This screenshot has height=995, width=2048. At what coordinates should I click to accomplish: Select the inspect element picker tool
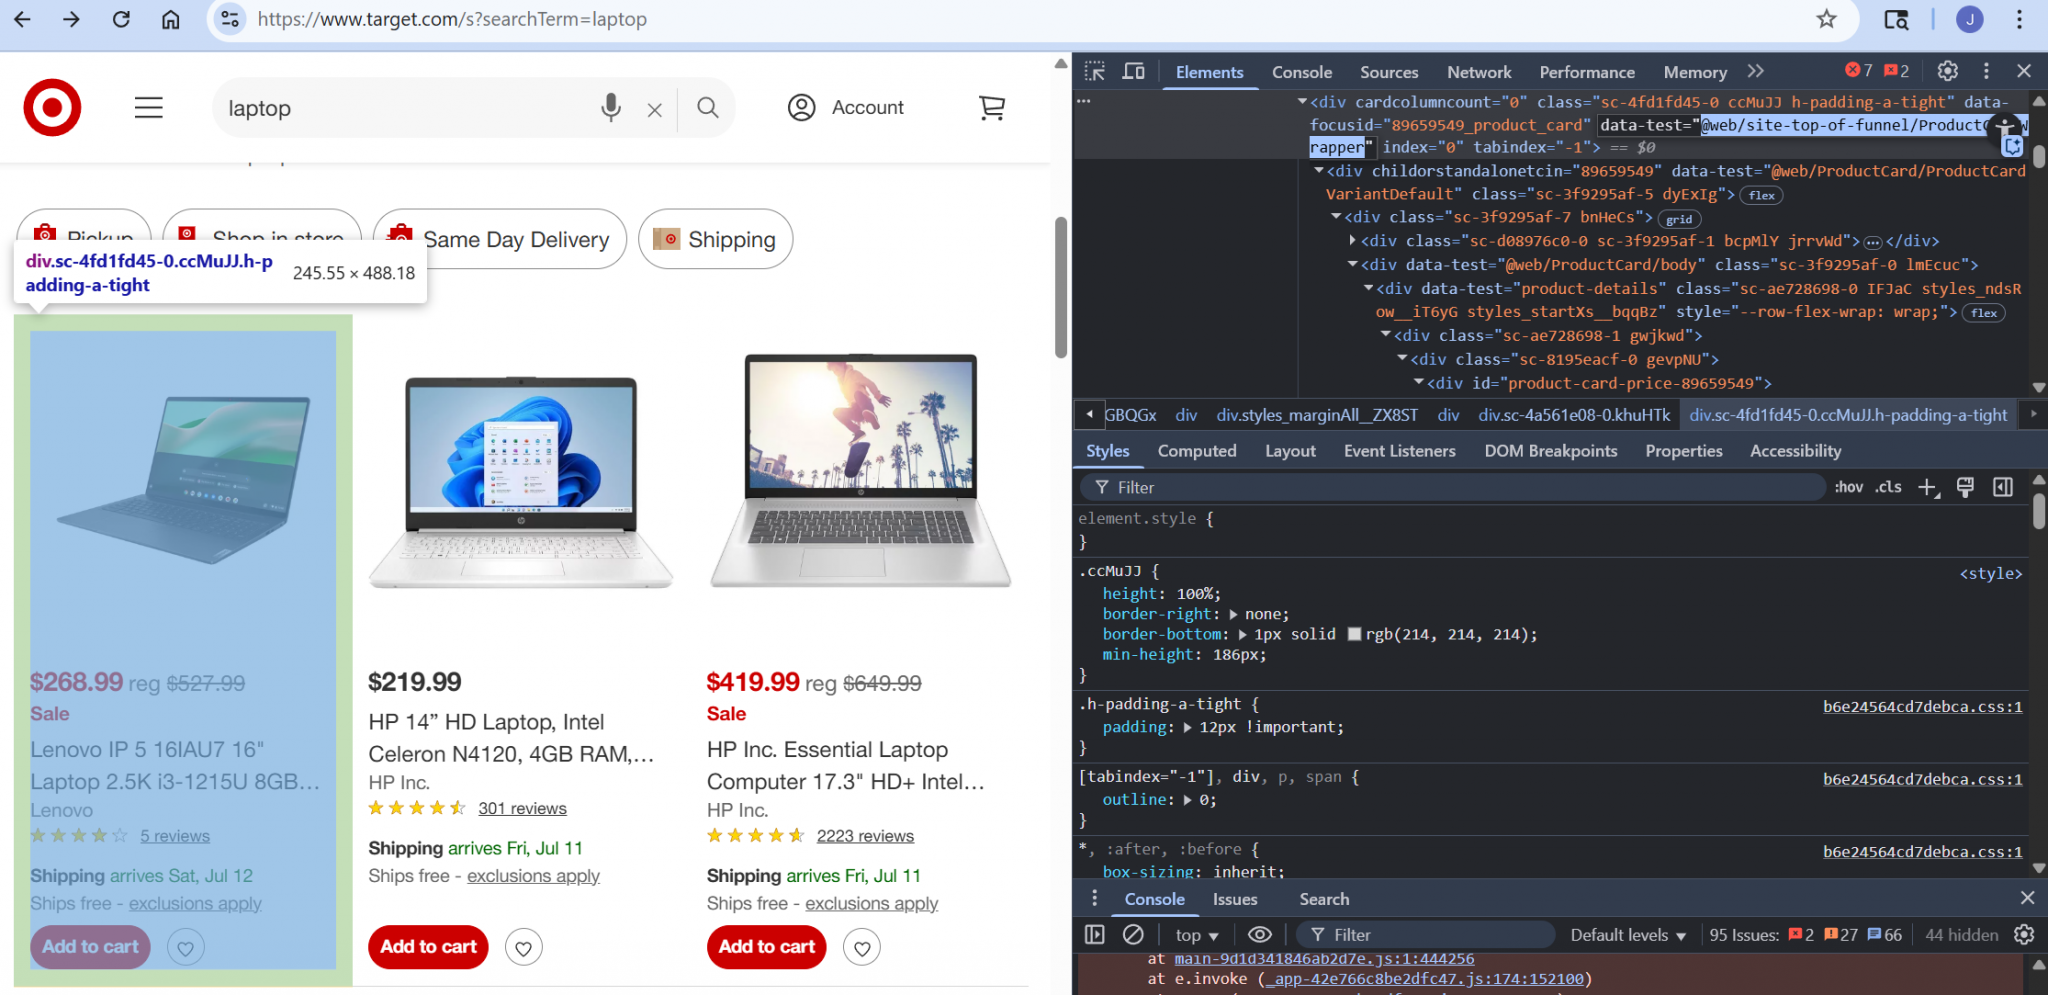[x=1094, y=71]
